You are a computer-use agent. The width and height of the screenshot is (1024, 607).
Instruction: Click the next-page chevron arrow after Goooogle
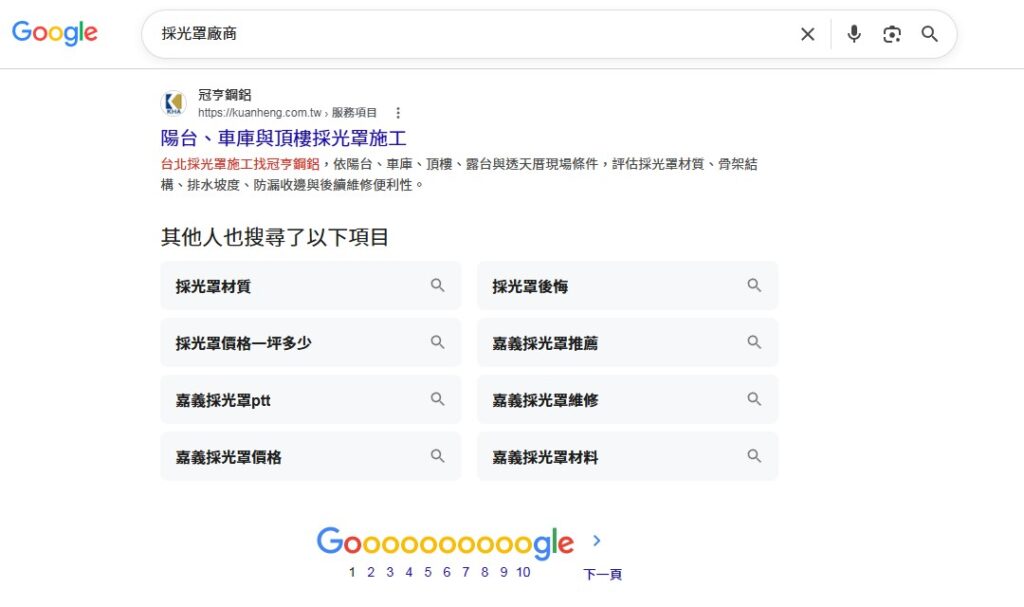tap(596, 540)
